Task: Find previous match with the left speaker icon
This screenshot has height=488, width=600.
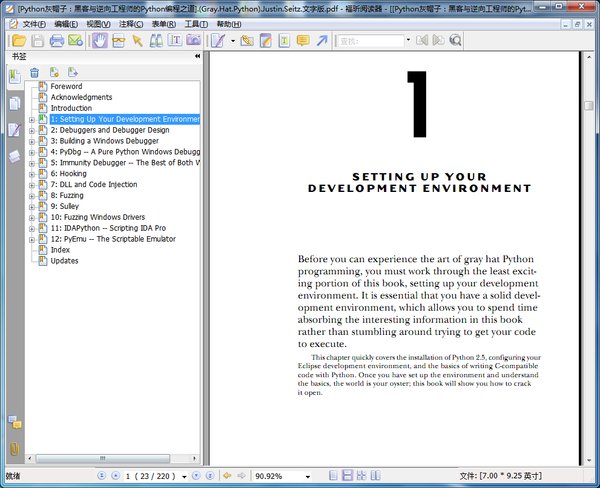Action: [422, 40]
